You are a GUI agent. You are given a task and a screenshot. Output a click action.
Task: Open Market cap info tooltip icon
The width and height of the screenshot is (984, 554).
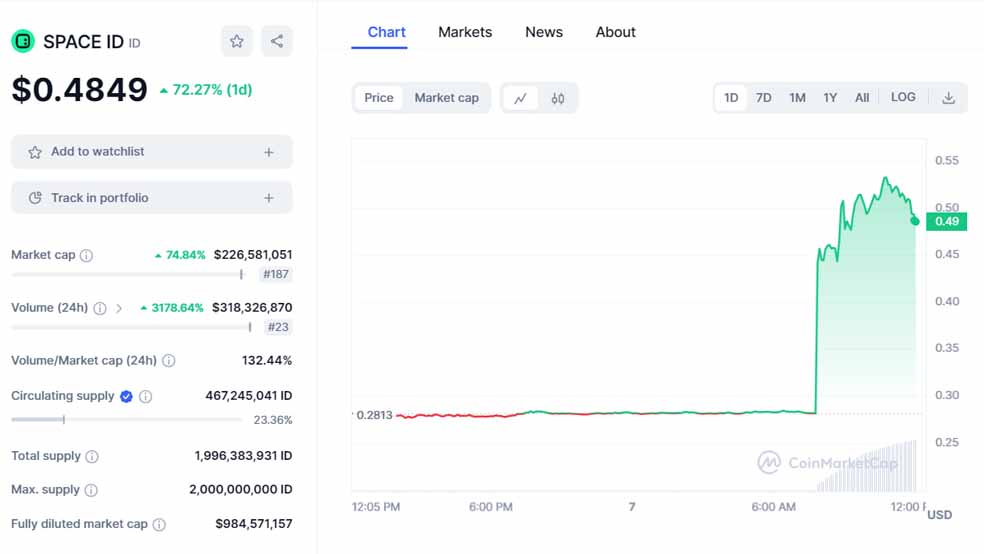[x=86, y=256]
